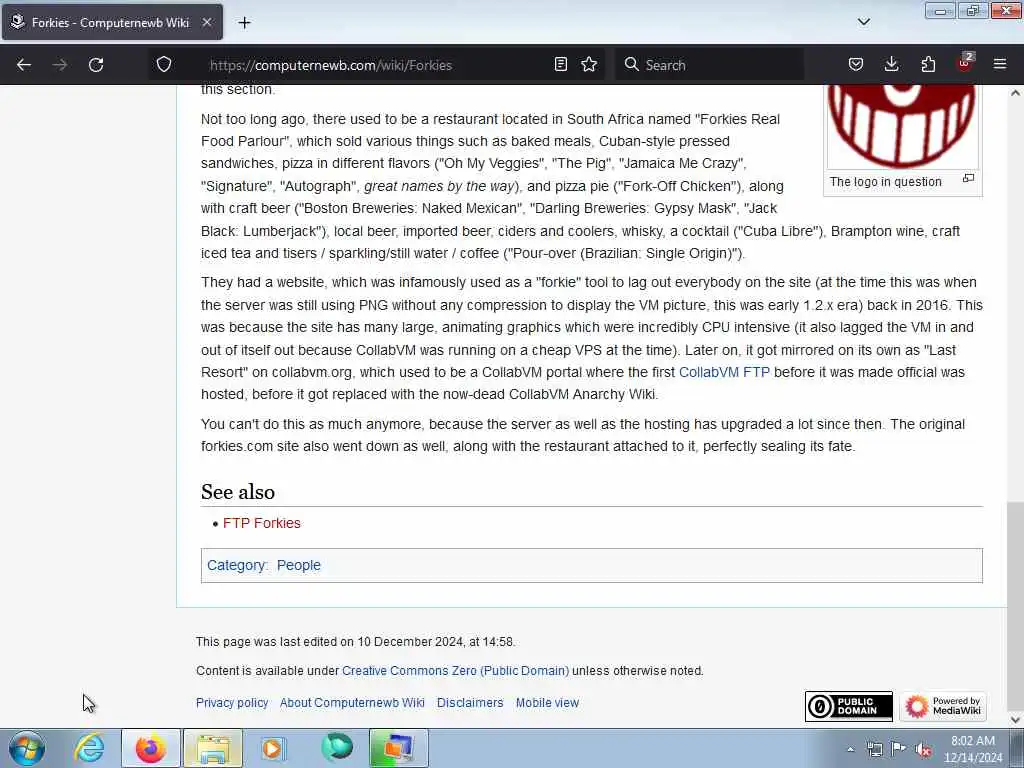Viewport: 1024px width, 768px height.
Task: Open Creative Commons Zero license link
Action: (x=455, y=671)
